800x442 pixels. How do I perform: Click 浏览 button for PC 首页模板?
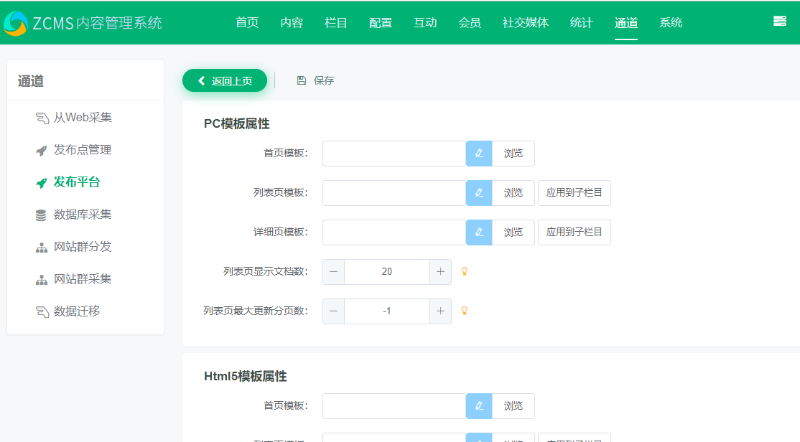click(x=513, y=153)
